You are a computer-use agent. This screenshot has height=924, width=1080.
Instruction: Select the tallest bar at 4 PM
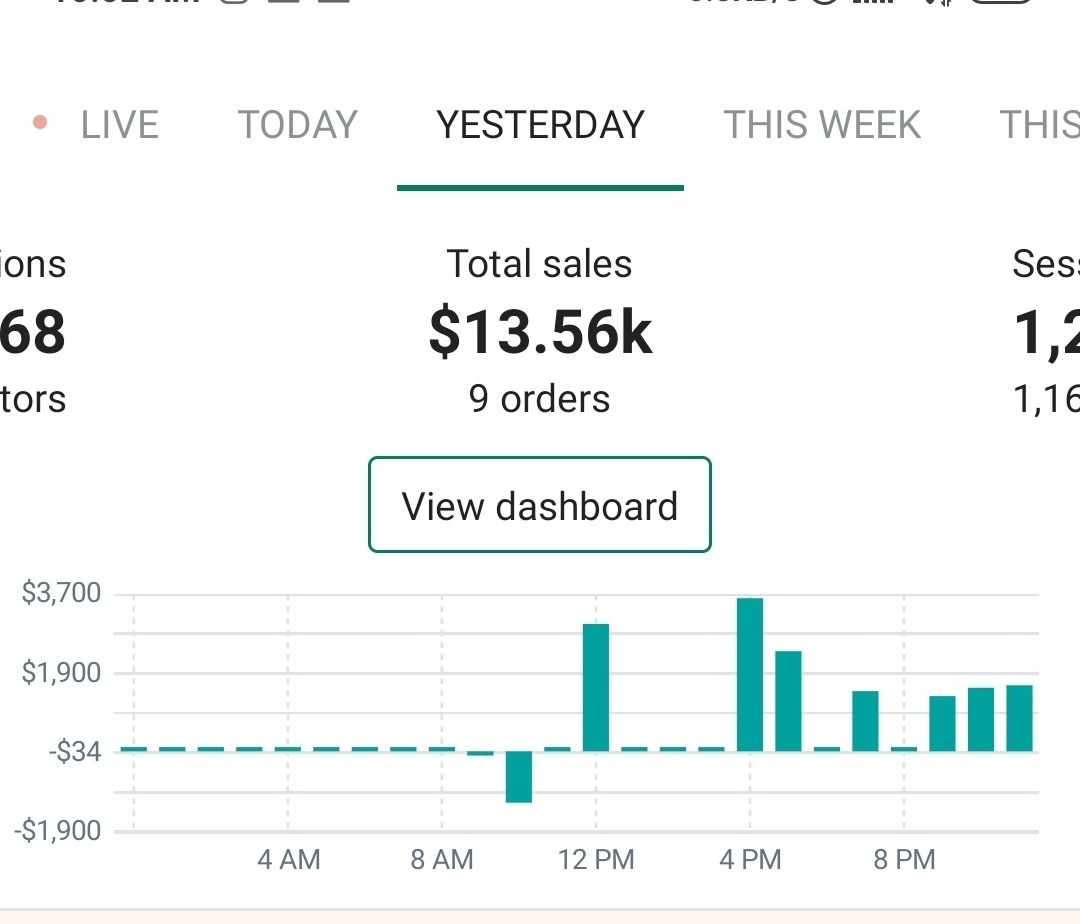pyautogui.click(x=750, y=674)
